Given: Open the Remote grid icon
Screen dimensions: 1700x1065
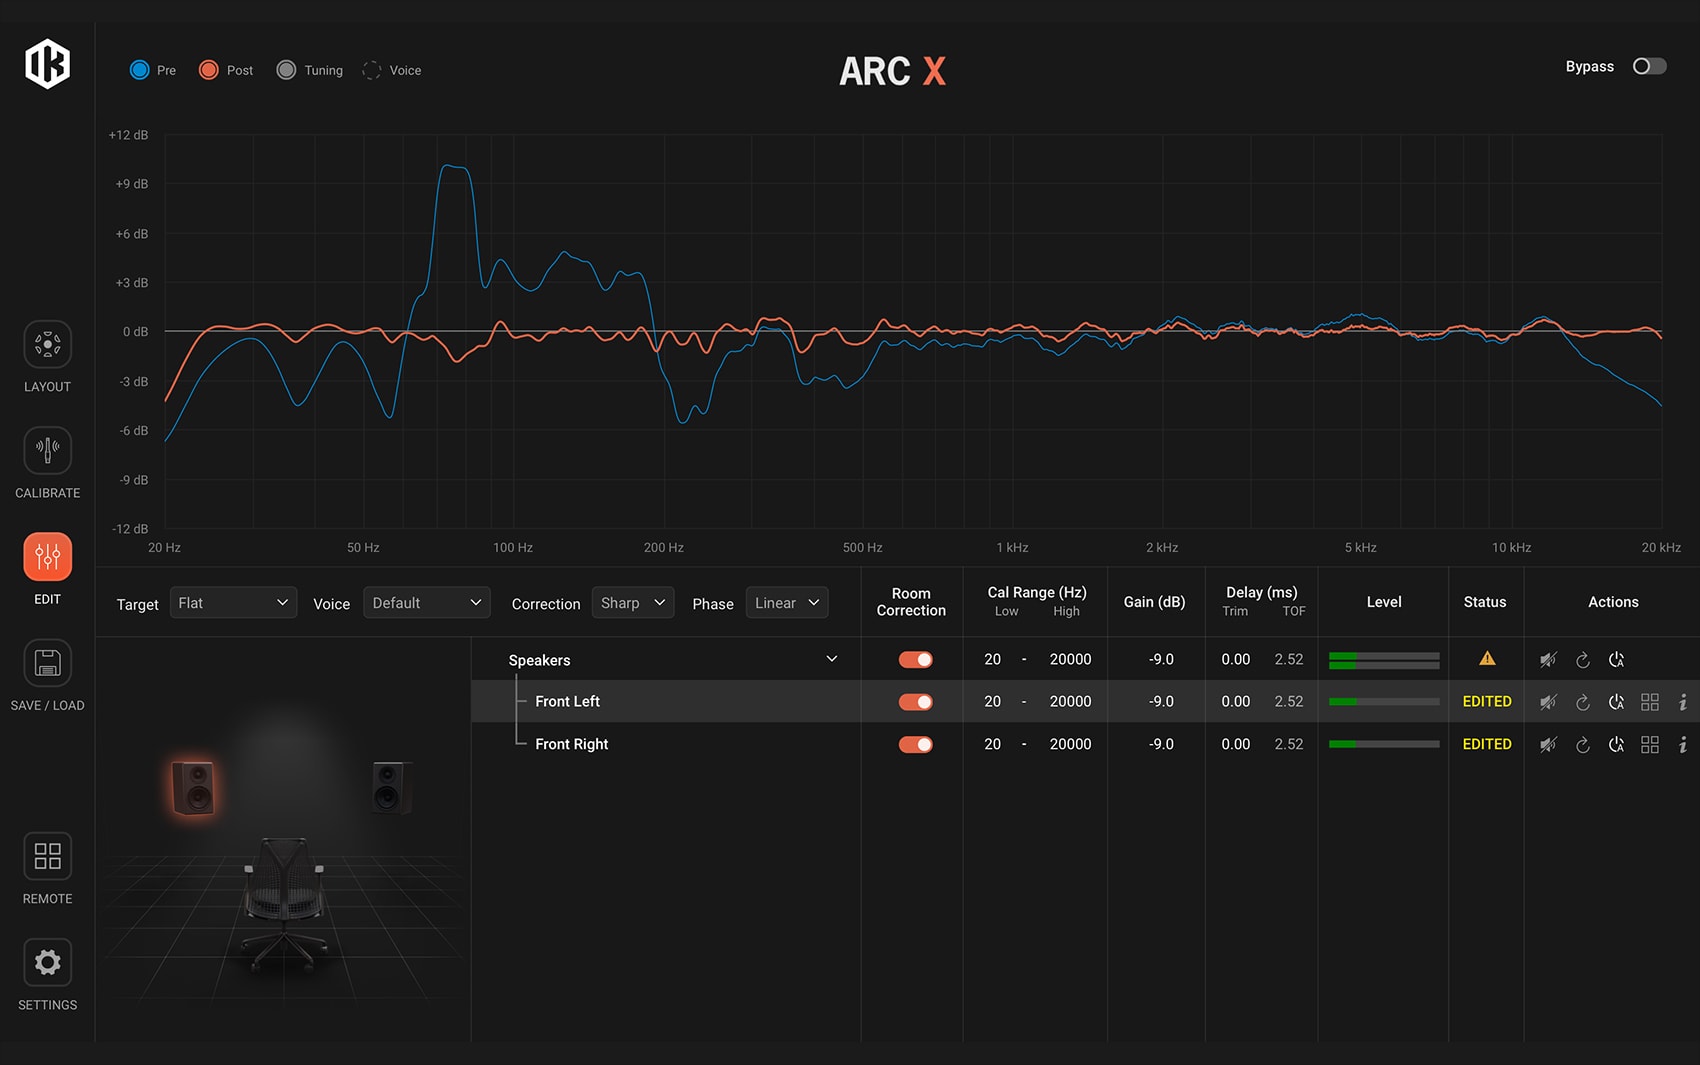Looking at the screenshot, I should tap(47, 856).
